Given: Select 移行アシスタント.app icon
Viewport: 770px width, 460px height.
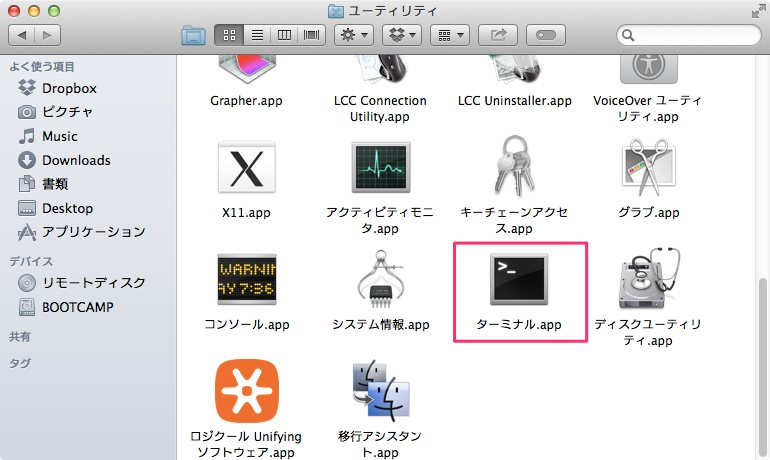Looking at the screenshot, I should [381, 391].
